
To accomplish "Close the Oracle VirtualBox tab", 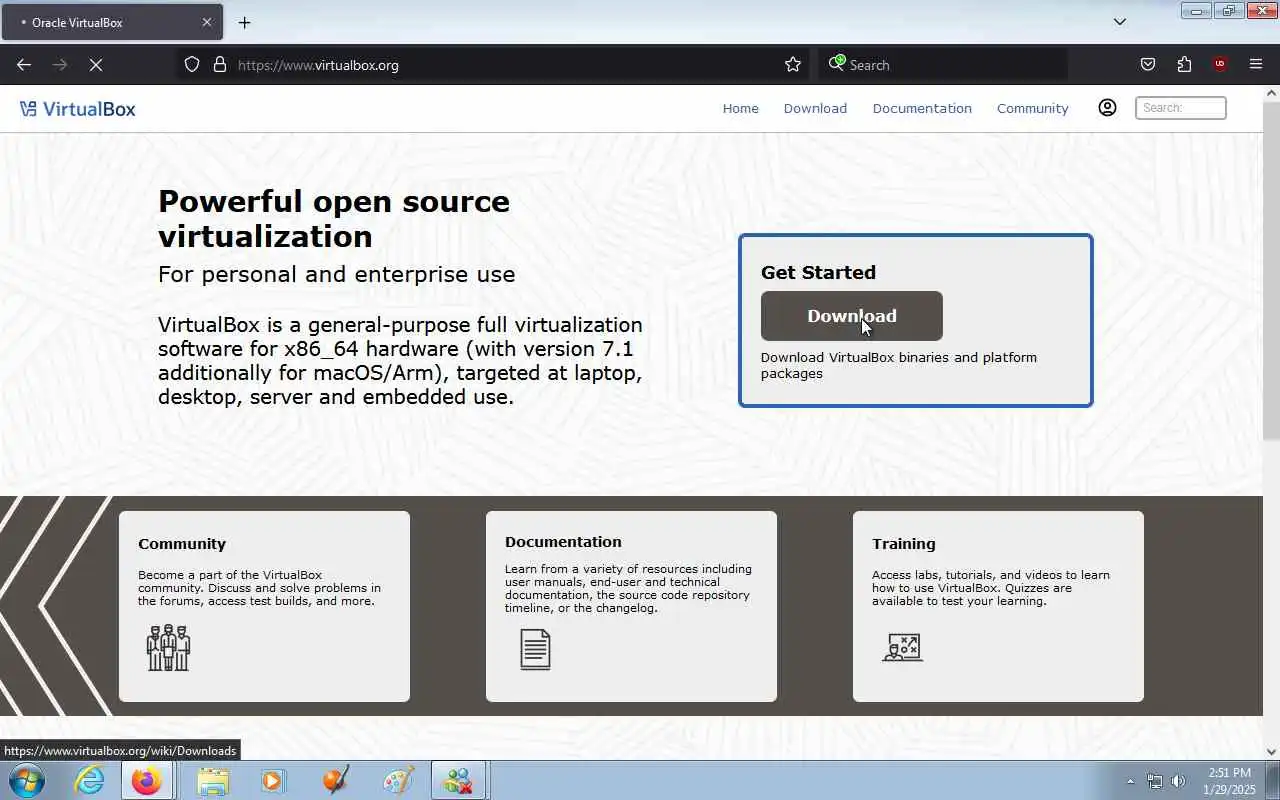I will (207, 22).
